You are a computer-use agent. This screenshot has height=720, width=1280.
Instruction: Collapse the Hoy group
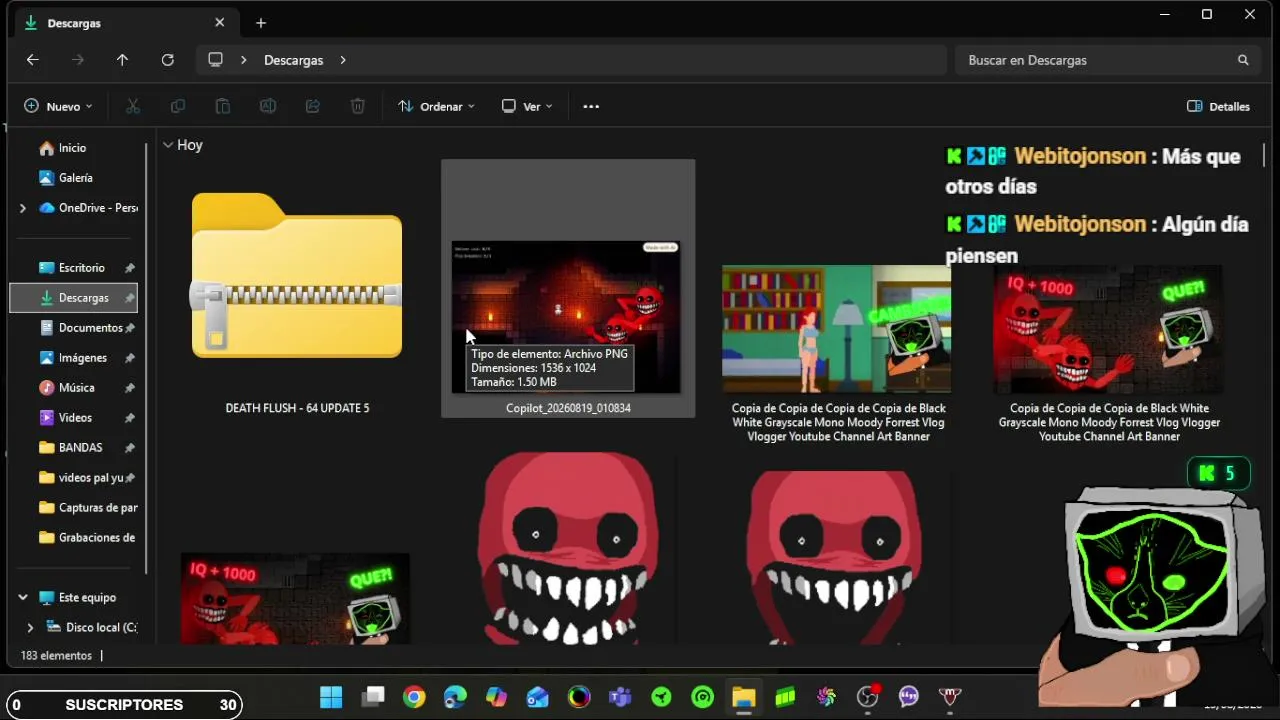[x=168, y=145]
